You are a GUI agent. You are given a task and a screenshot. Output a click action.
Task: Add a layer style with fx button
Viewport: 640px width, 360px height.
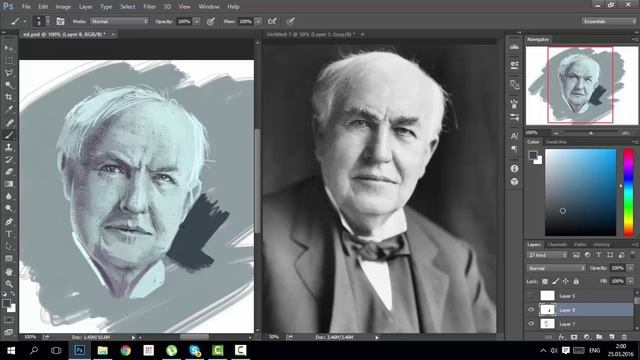pos(562,337)
